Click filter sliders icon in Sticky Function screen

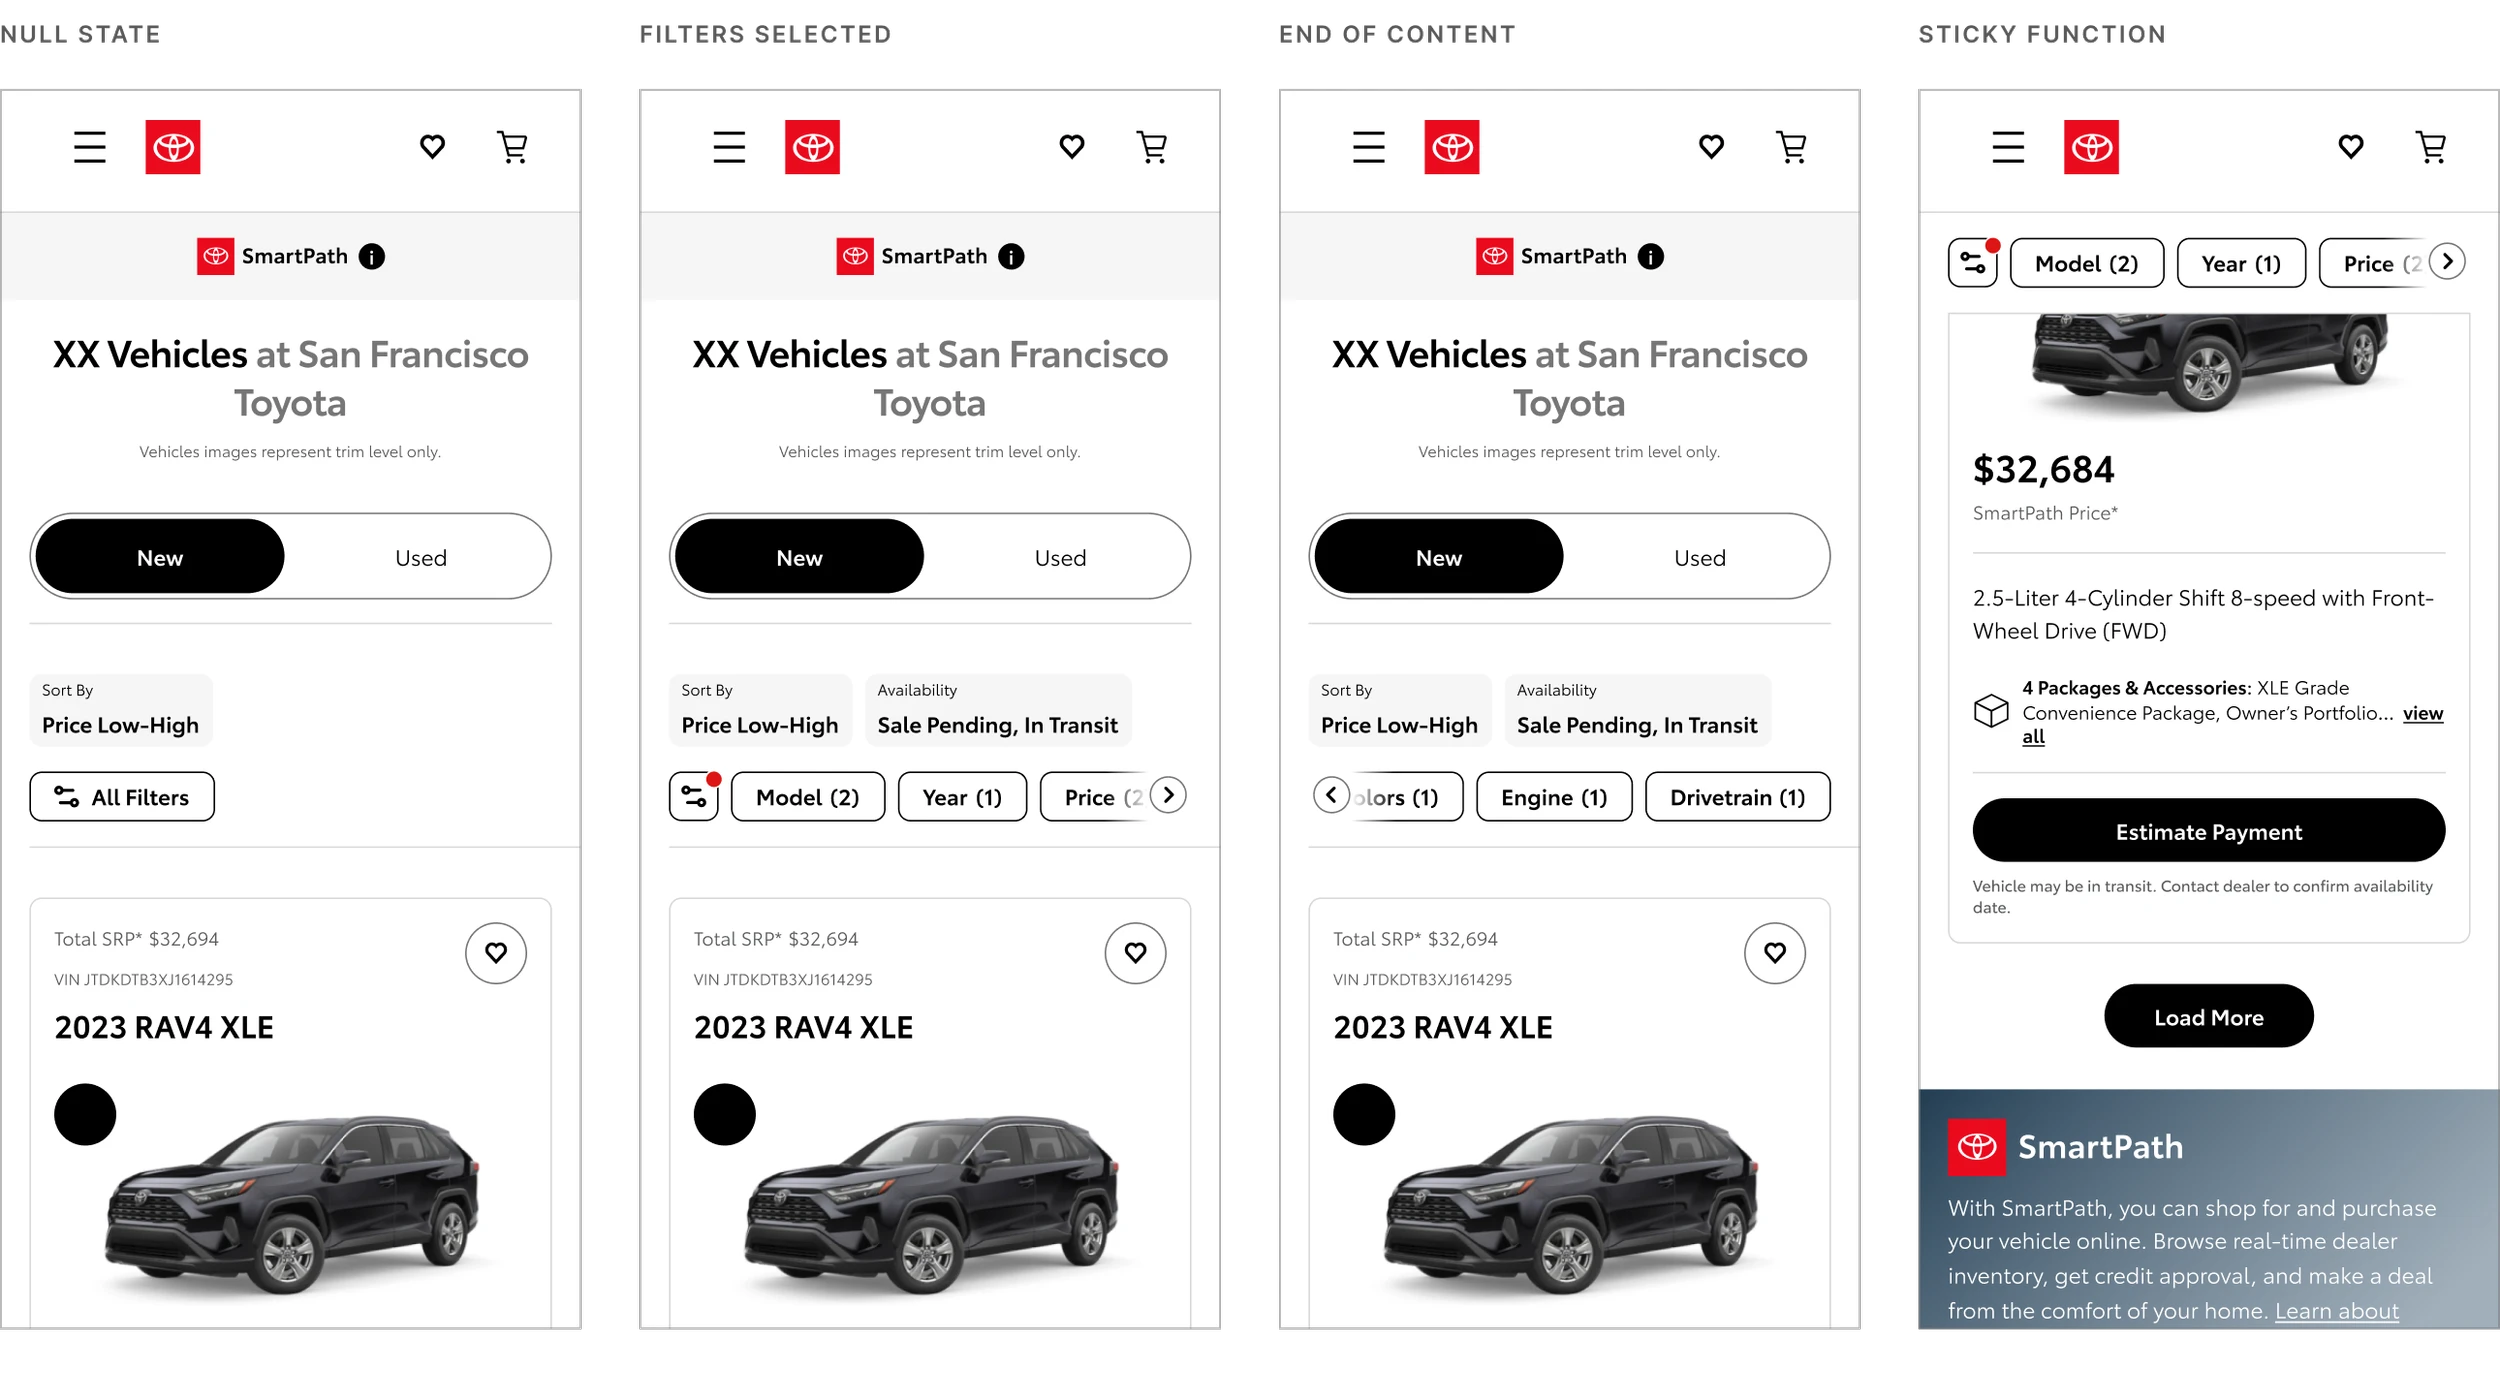1973,263
